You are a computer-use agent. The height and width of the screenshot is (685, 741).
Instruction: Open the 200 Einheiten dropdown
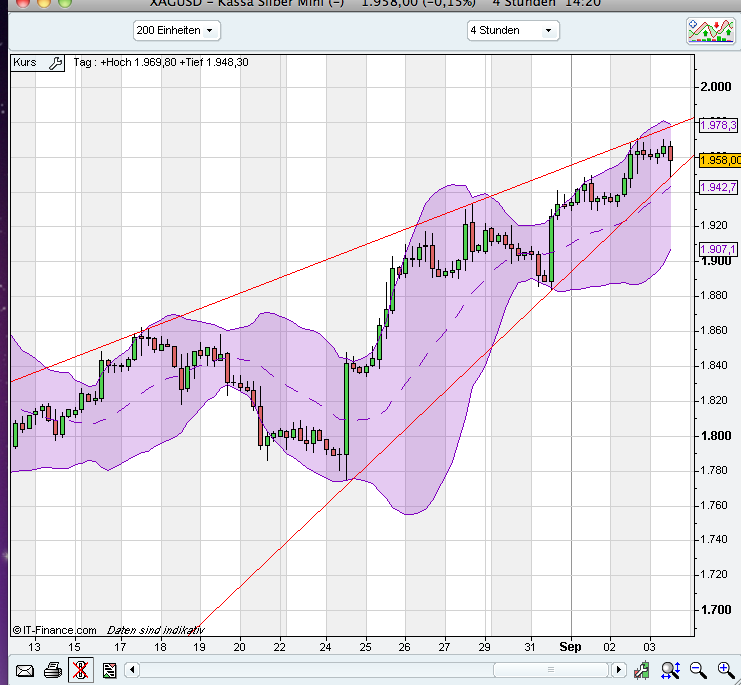click(176, 30)
